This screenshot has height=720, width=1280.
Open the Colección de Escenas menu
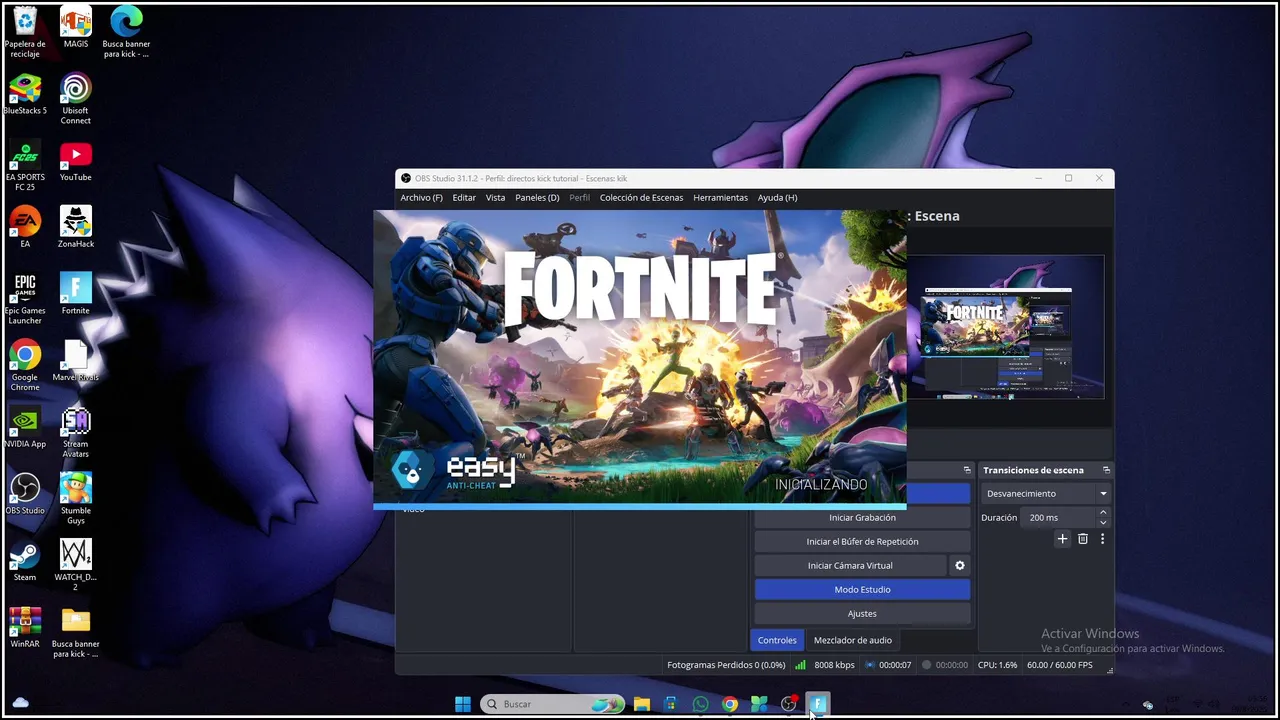[x=641, y=198]
